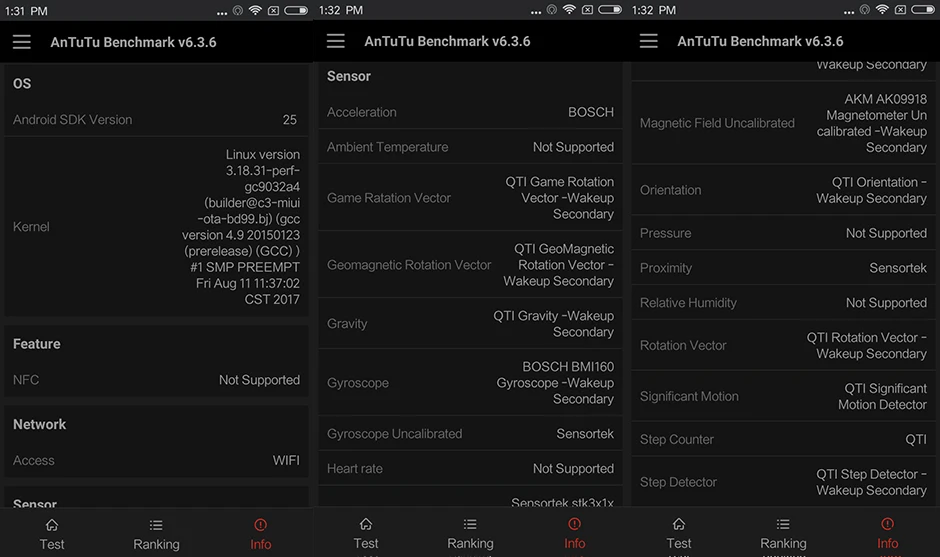
Task: Click WIFI access value
Action: click(x=286, y=460)
